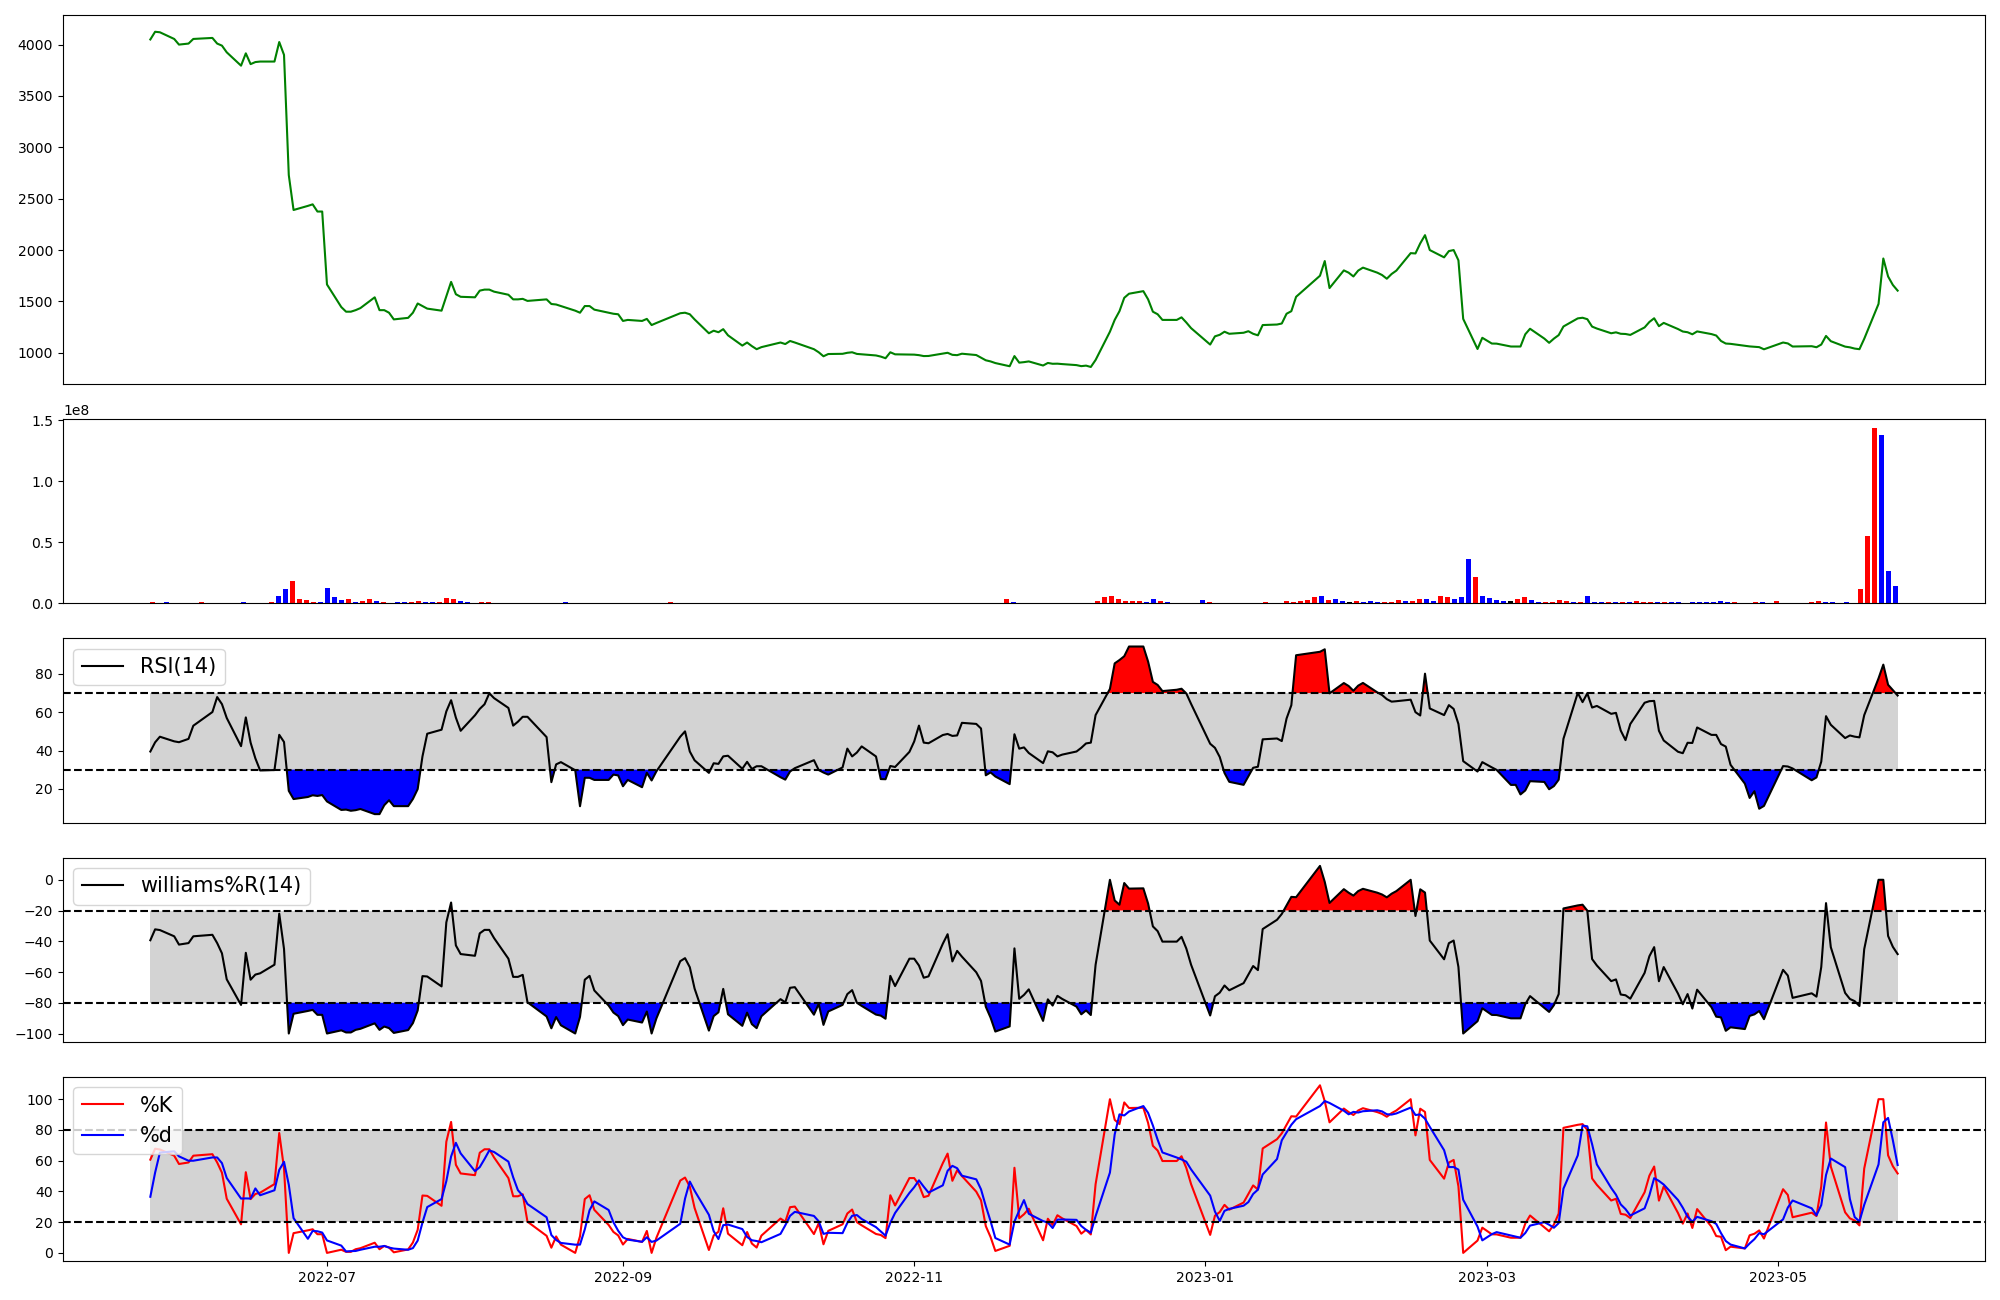The width and height of the screenshot is (2000, 1300).
Task: Click the tallest red volume bar
Action: (1874, 515)
